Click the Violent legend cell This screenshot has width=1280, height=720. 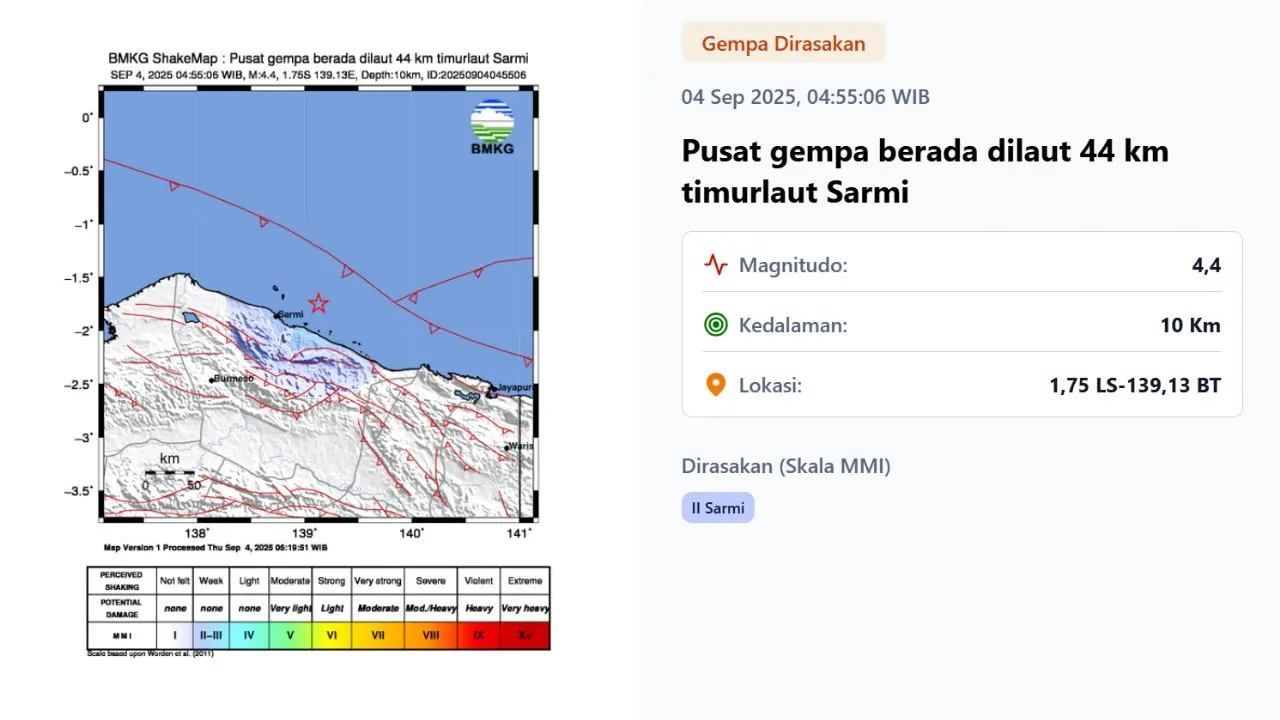[478, 581]
